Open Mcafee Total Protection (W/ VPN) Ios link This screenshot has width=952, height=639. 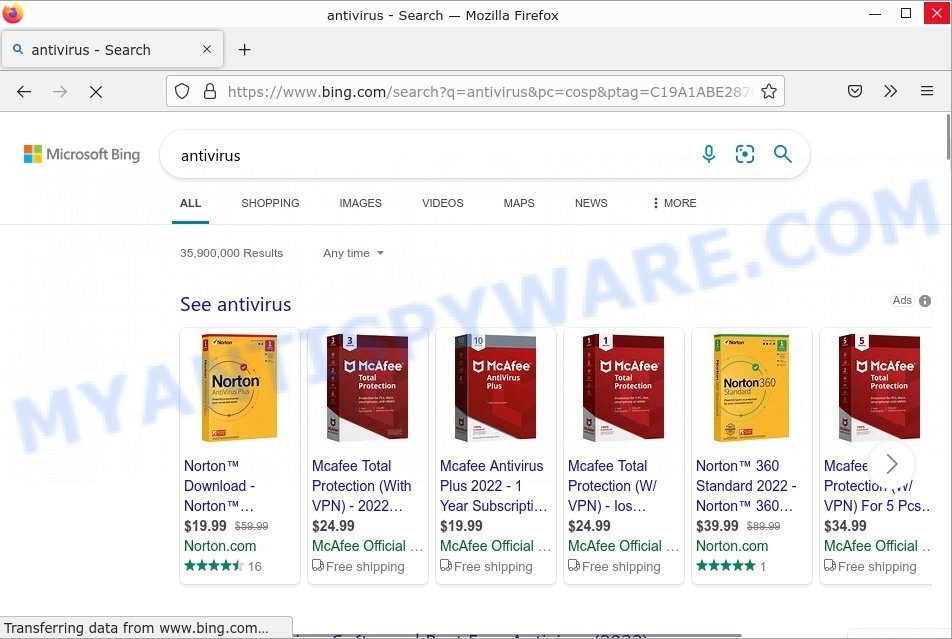[613, 486]
